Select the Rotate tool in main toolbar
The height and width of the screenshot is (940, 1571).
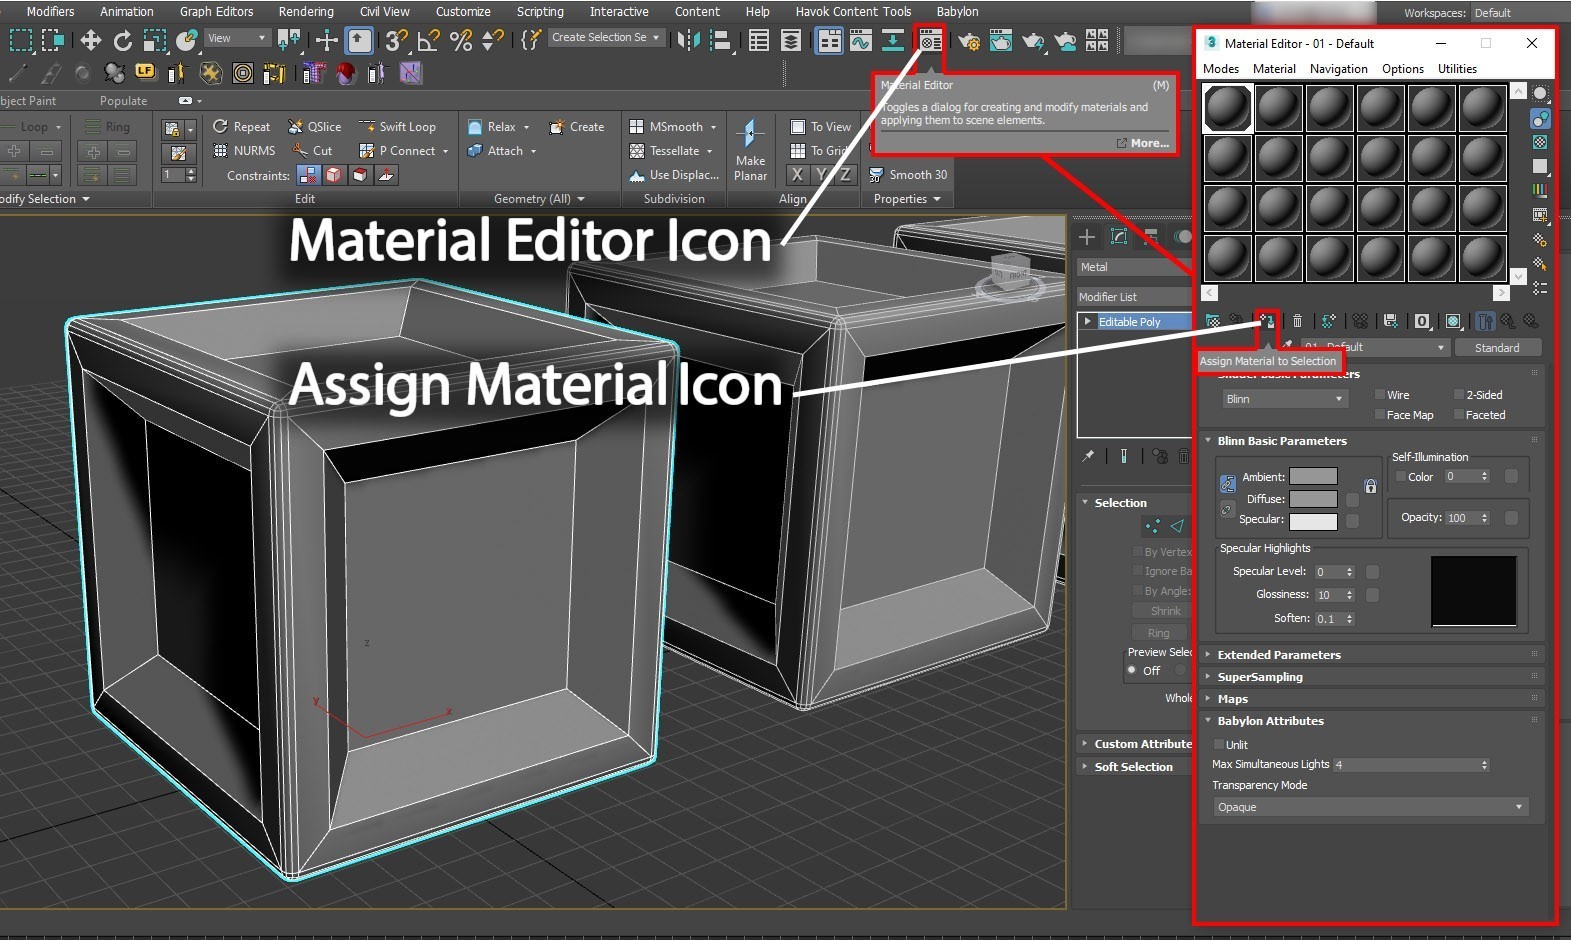(122, 40)
